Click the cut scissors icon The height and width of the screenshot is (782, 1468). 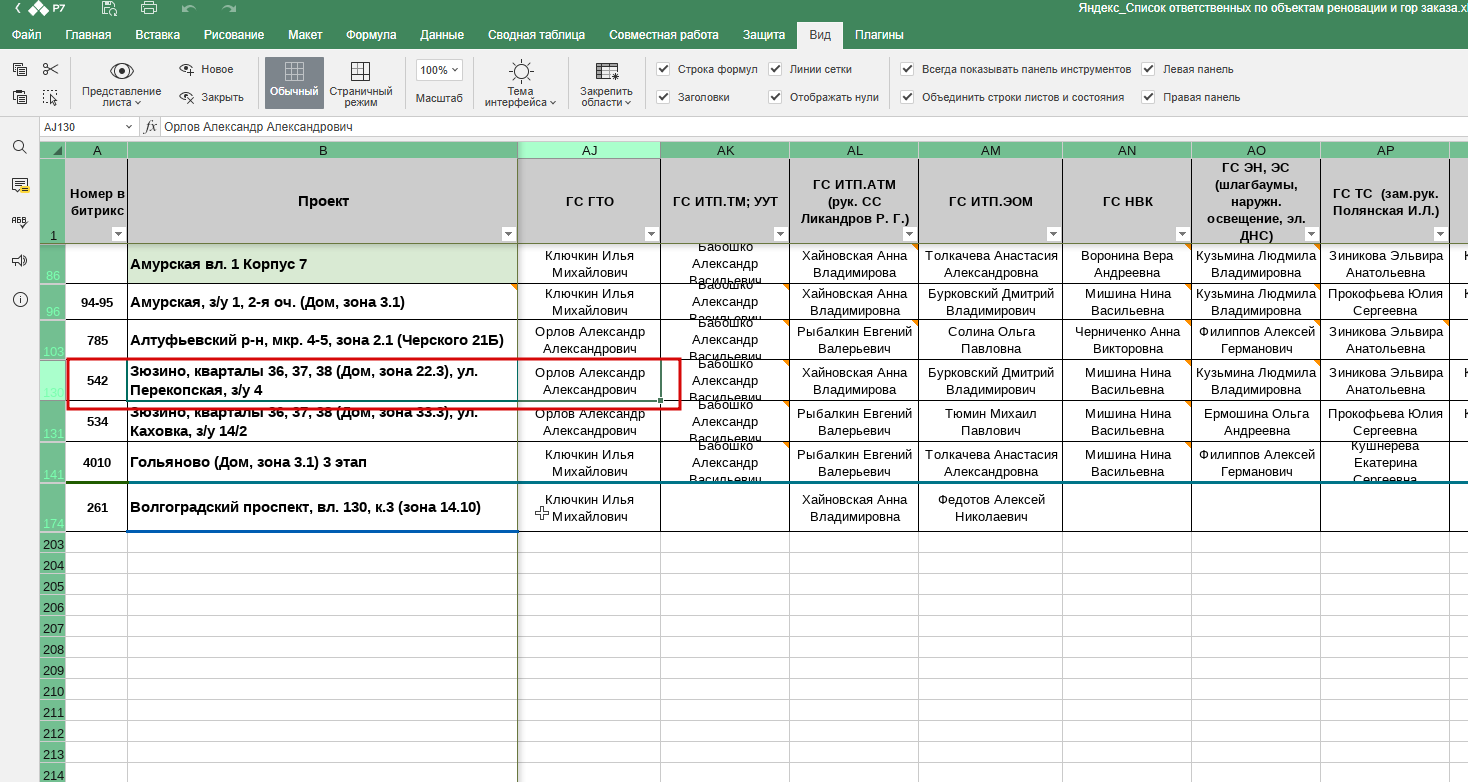[51, 69]
